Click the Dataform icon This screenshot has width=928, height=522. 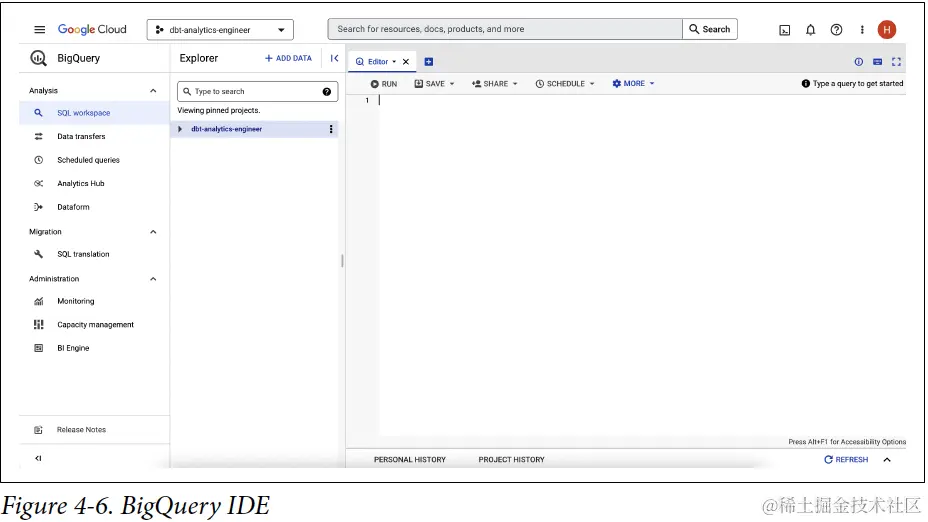point(38,207)
